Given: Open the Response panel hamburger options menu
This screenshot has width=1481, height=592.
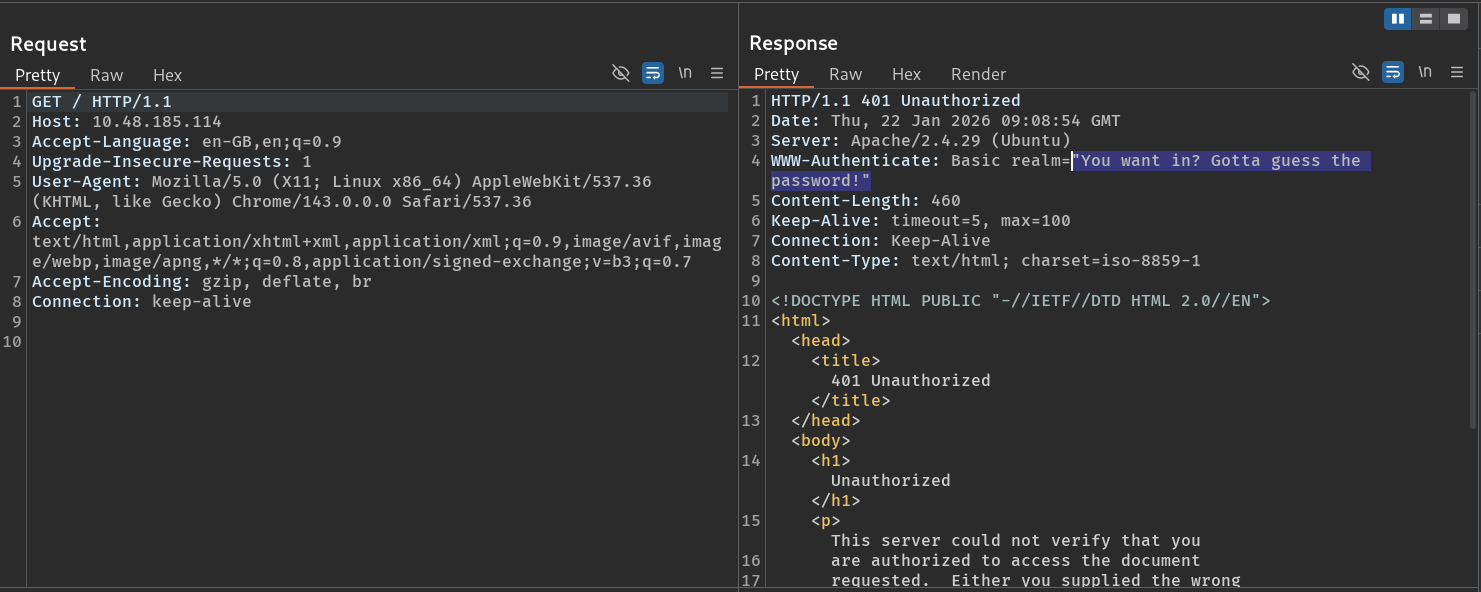Looking at the screenshot, I should (1455, 72).
